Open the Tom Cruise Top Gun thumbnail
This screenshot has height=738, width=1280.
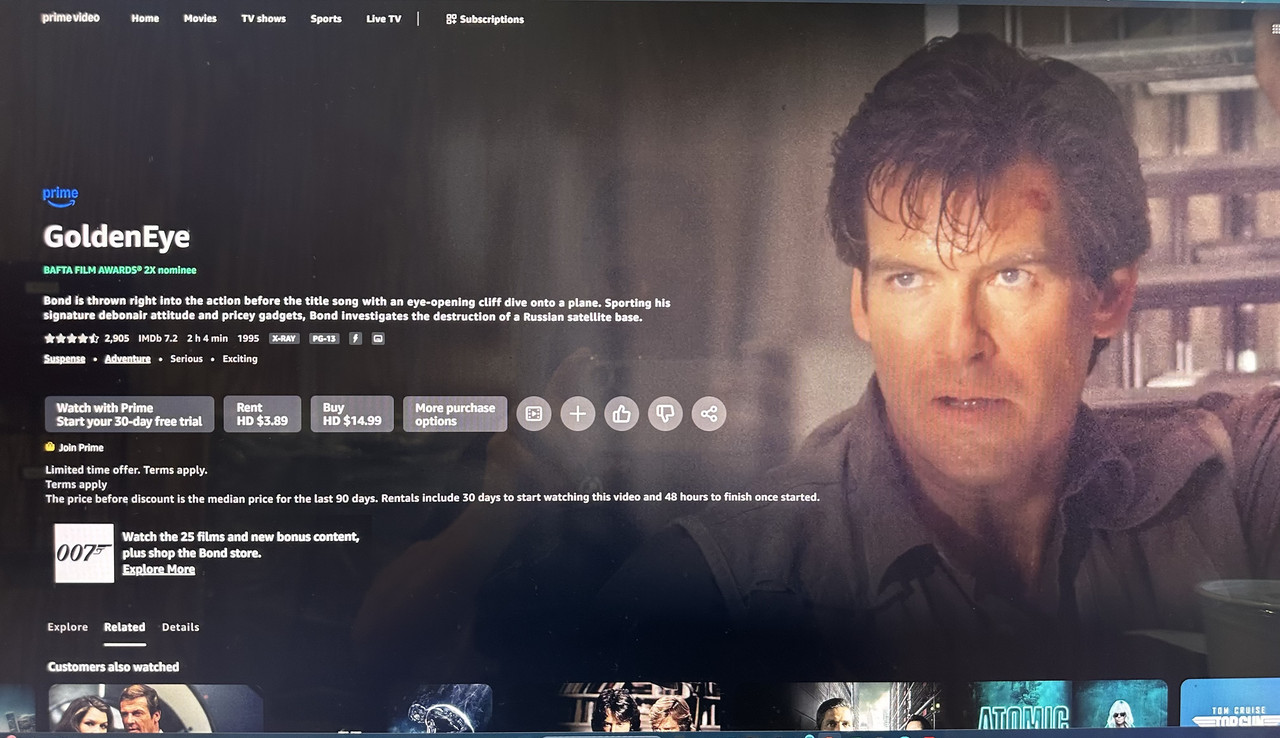click(x=1230, y=704)
